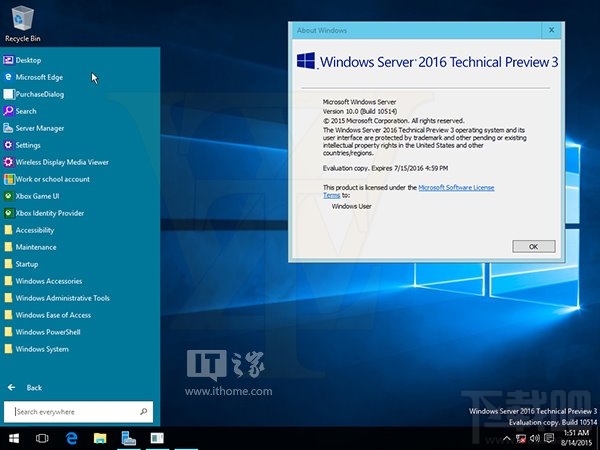The image size is (600, 450).
Task: Focus the Search everywhere box
Action: [x=78, y=412]
